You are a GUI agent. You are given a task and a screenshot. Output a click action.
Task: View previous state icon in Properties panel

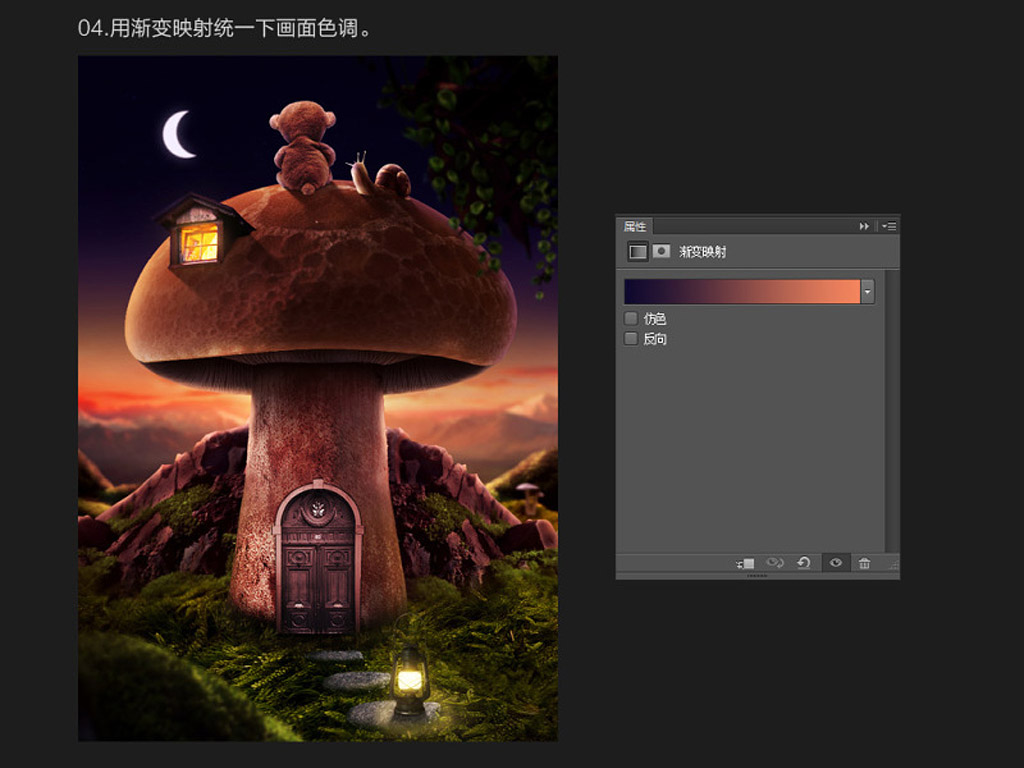[x=775, y=563]
